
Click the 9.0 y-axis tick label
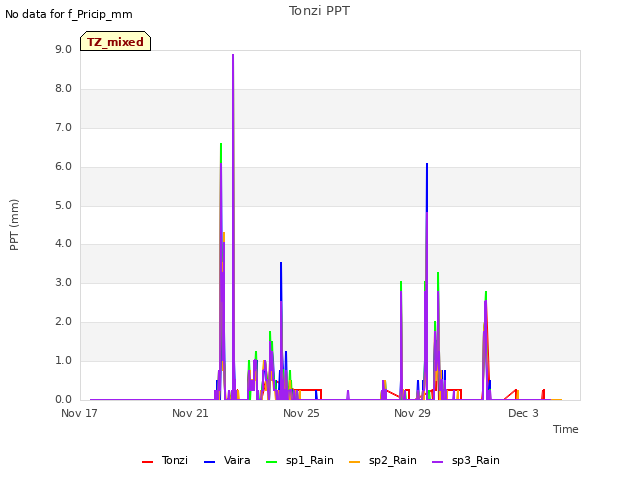[x=63, y=49]
